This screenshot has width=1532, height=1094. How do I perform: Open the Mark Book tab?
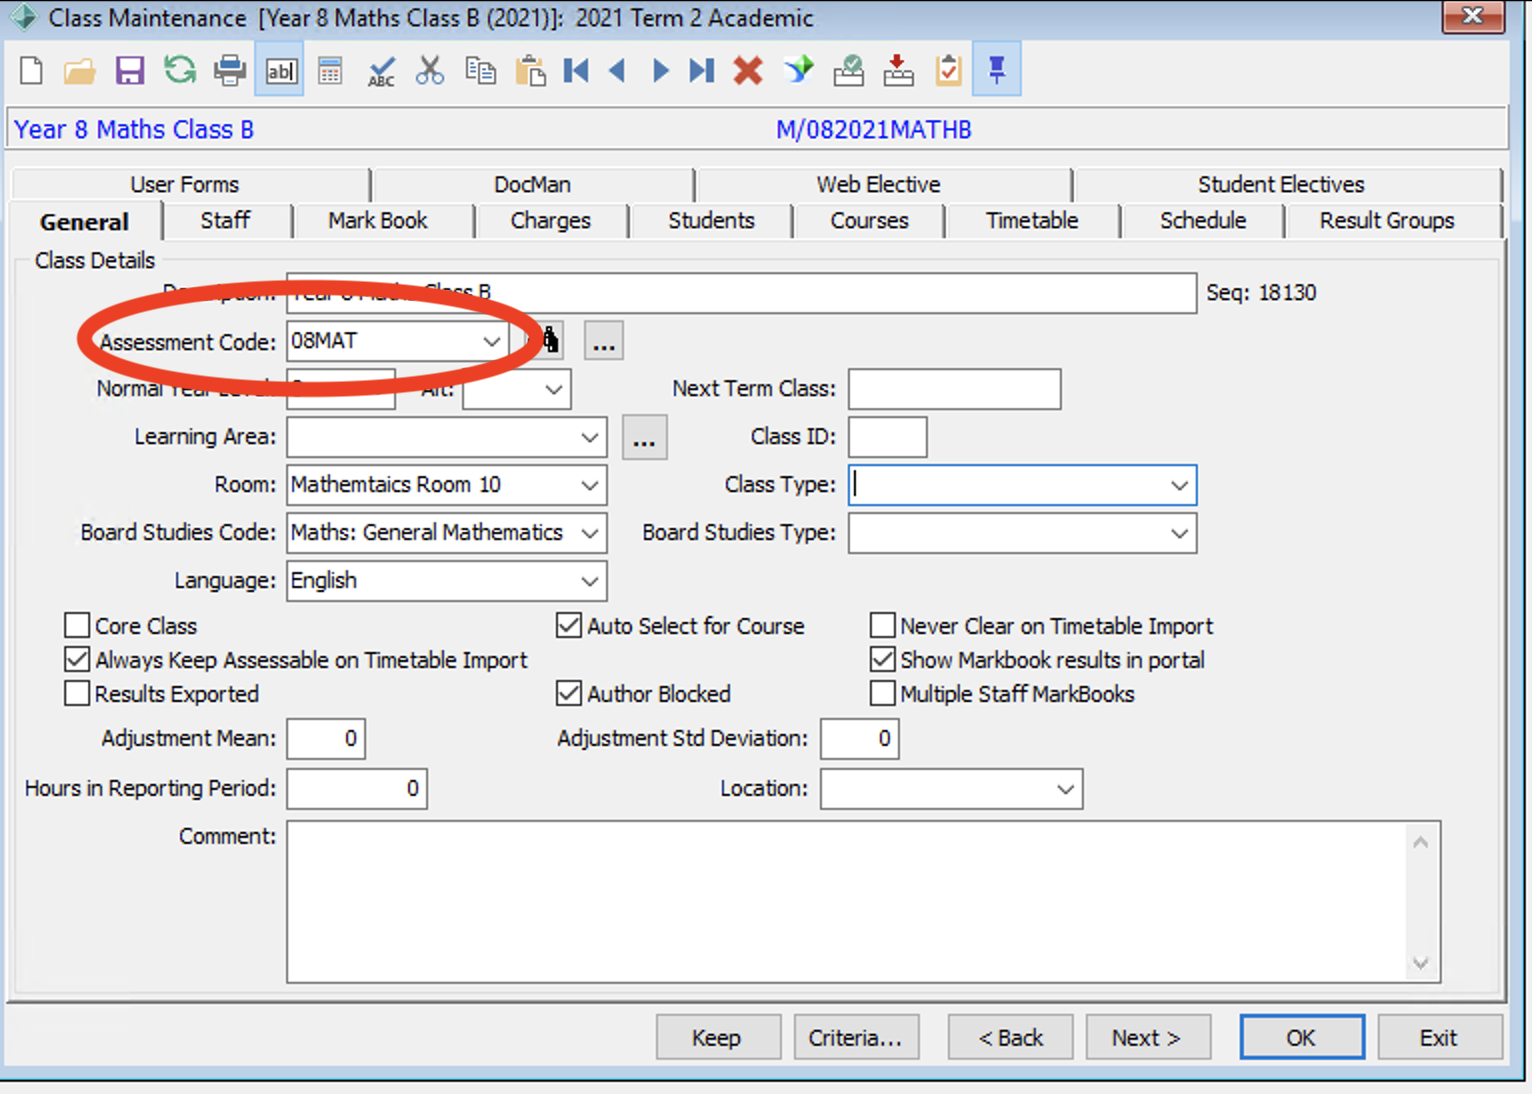coord(378,221)
